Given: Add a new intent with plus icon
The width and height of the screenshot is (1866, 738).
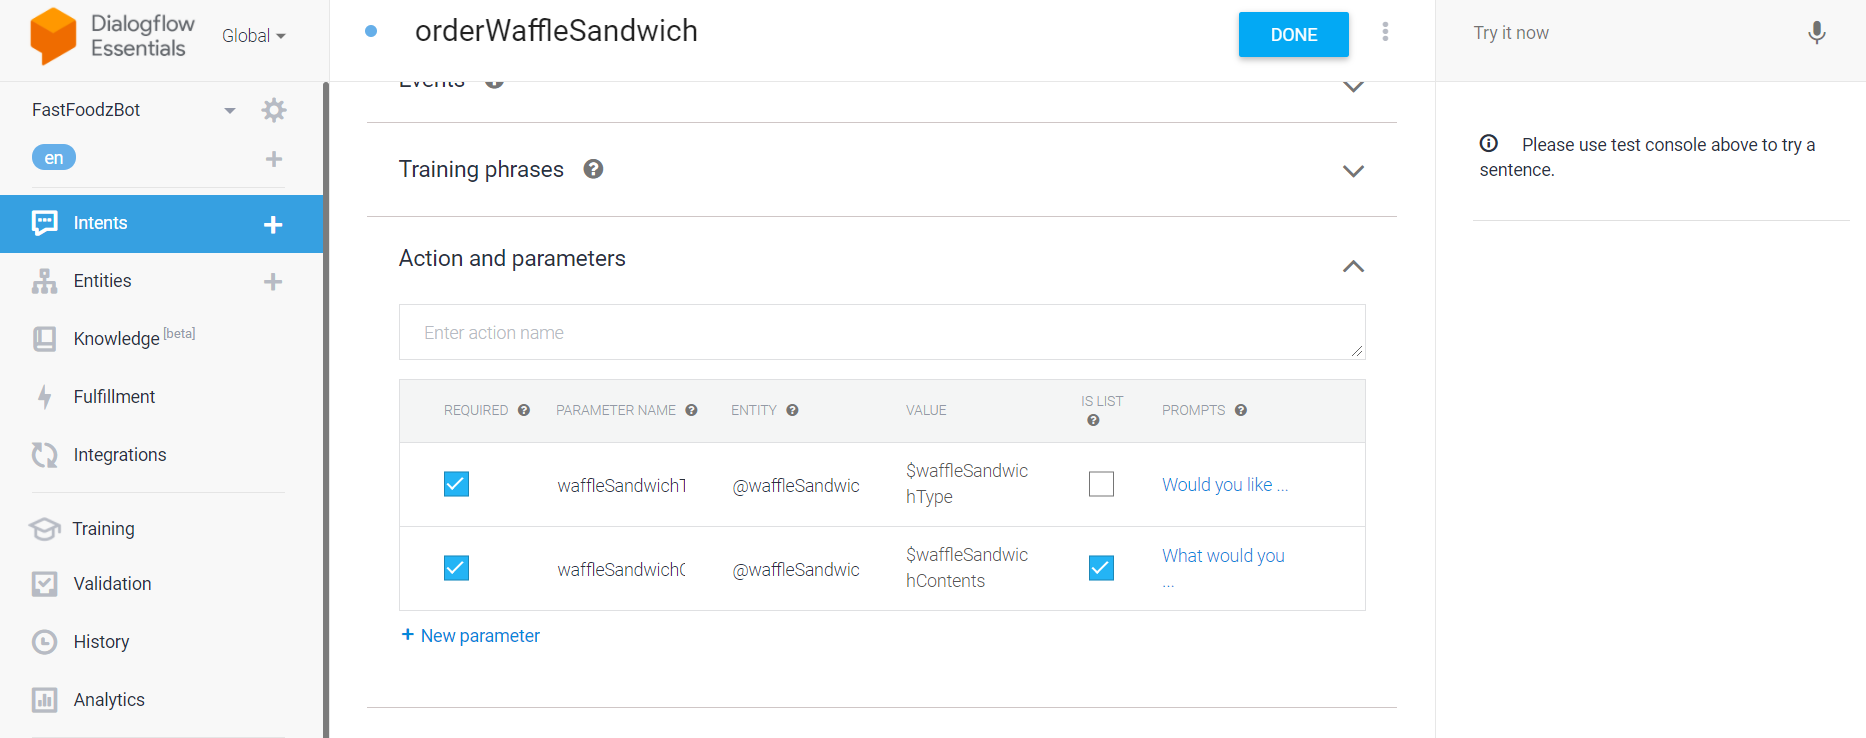Looking at the screenshot, I should coord(273,225).
